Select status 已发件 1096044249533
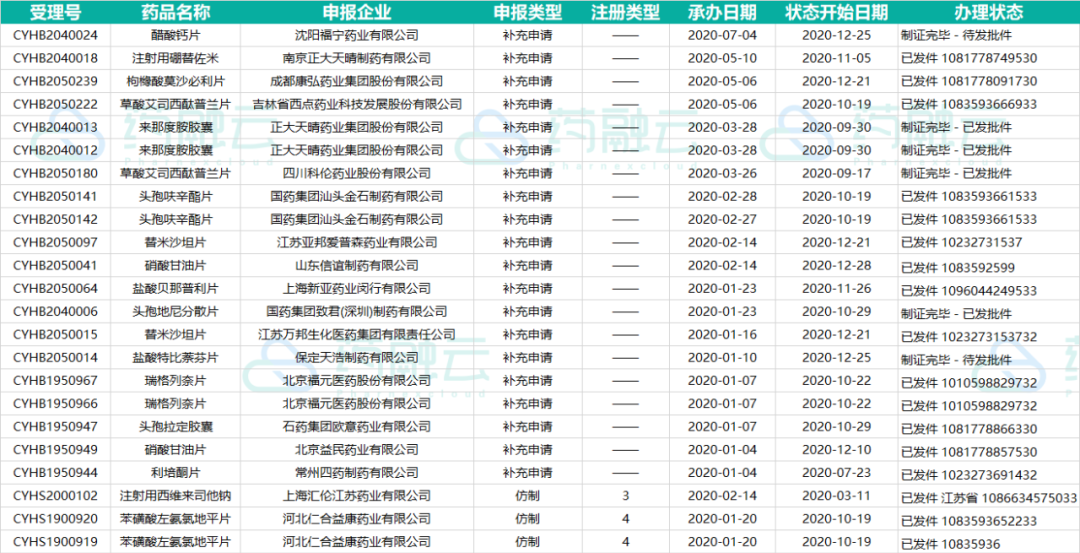This screenshot has height=553, width=1080. pos(969,291)
